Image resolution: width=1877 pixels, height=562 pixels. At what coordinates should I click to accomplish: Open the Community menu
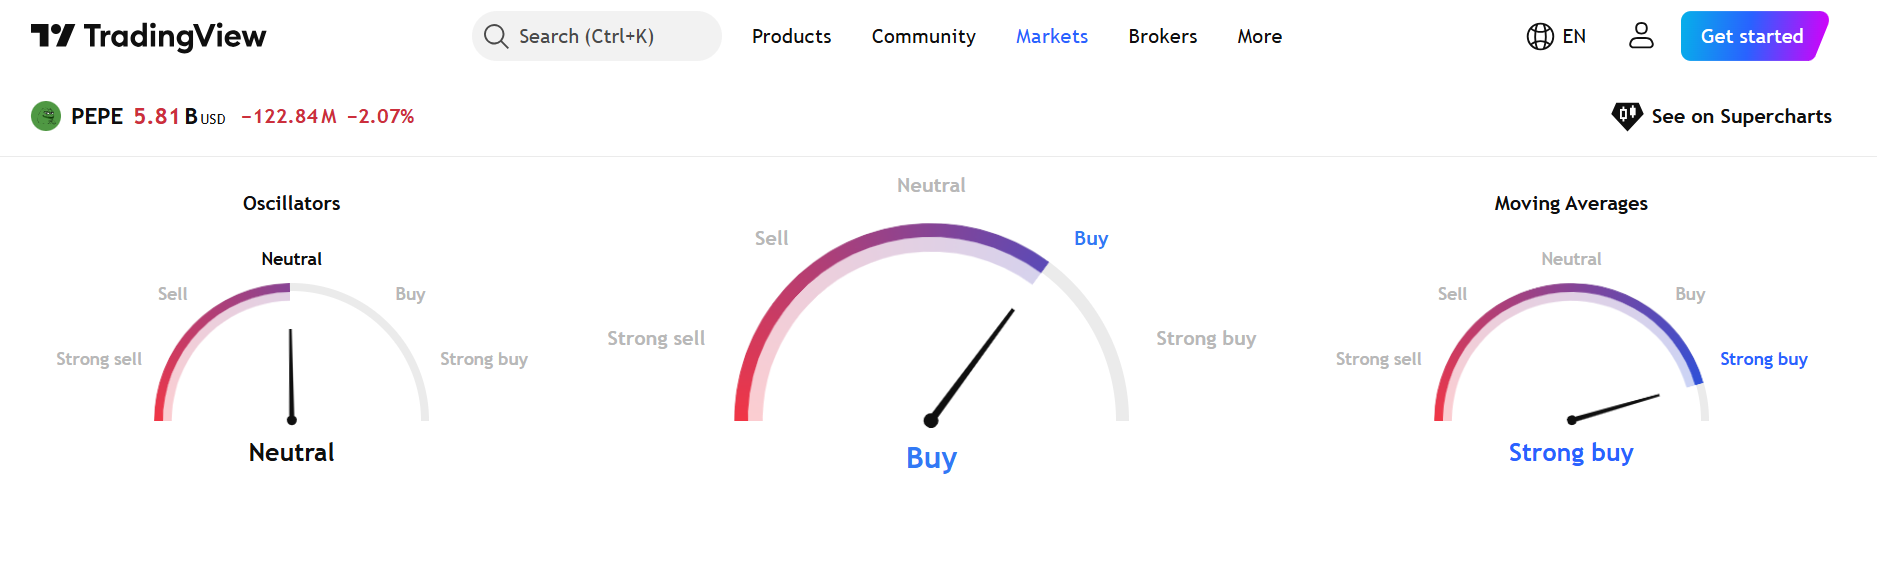click(923, 36)
